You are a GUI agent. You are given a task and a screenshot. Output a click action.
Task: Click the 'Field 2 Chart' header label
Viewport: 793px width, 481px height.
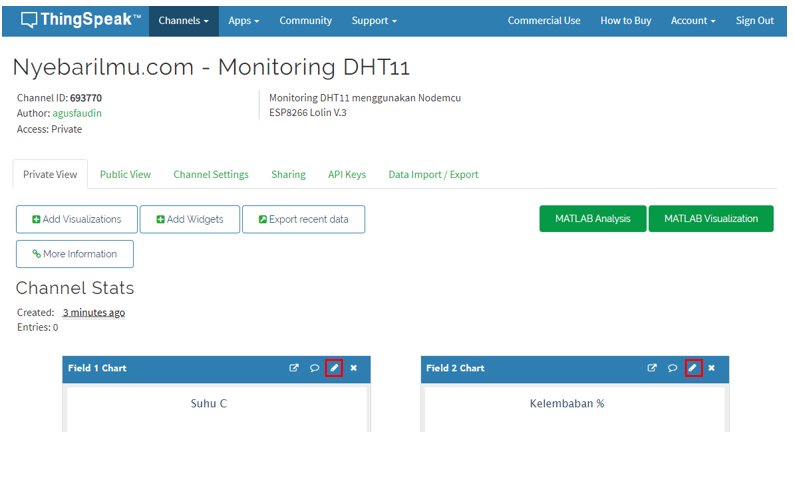coord(455,368)
